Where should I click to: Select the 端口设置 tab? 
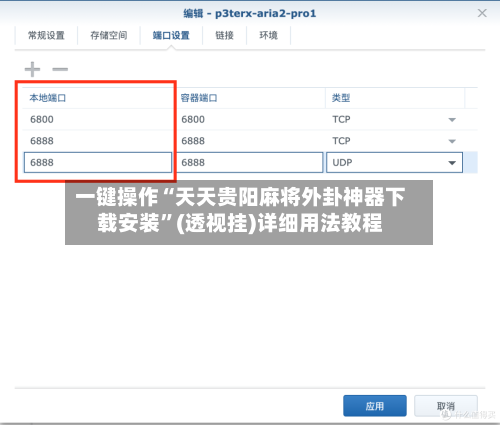[x=171, y=35]
